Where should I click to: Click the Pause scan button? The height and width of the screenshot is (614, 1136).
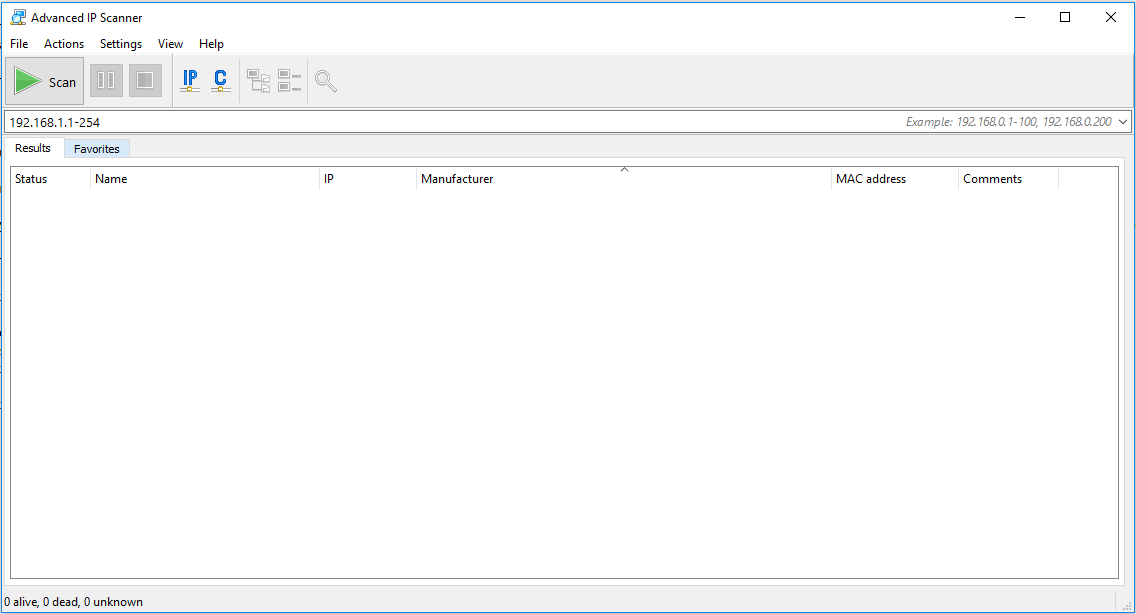tap(106, 80)
